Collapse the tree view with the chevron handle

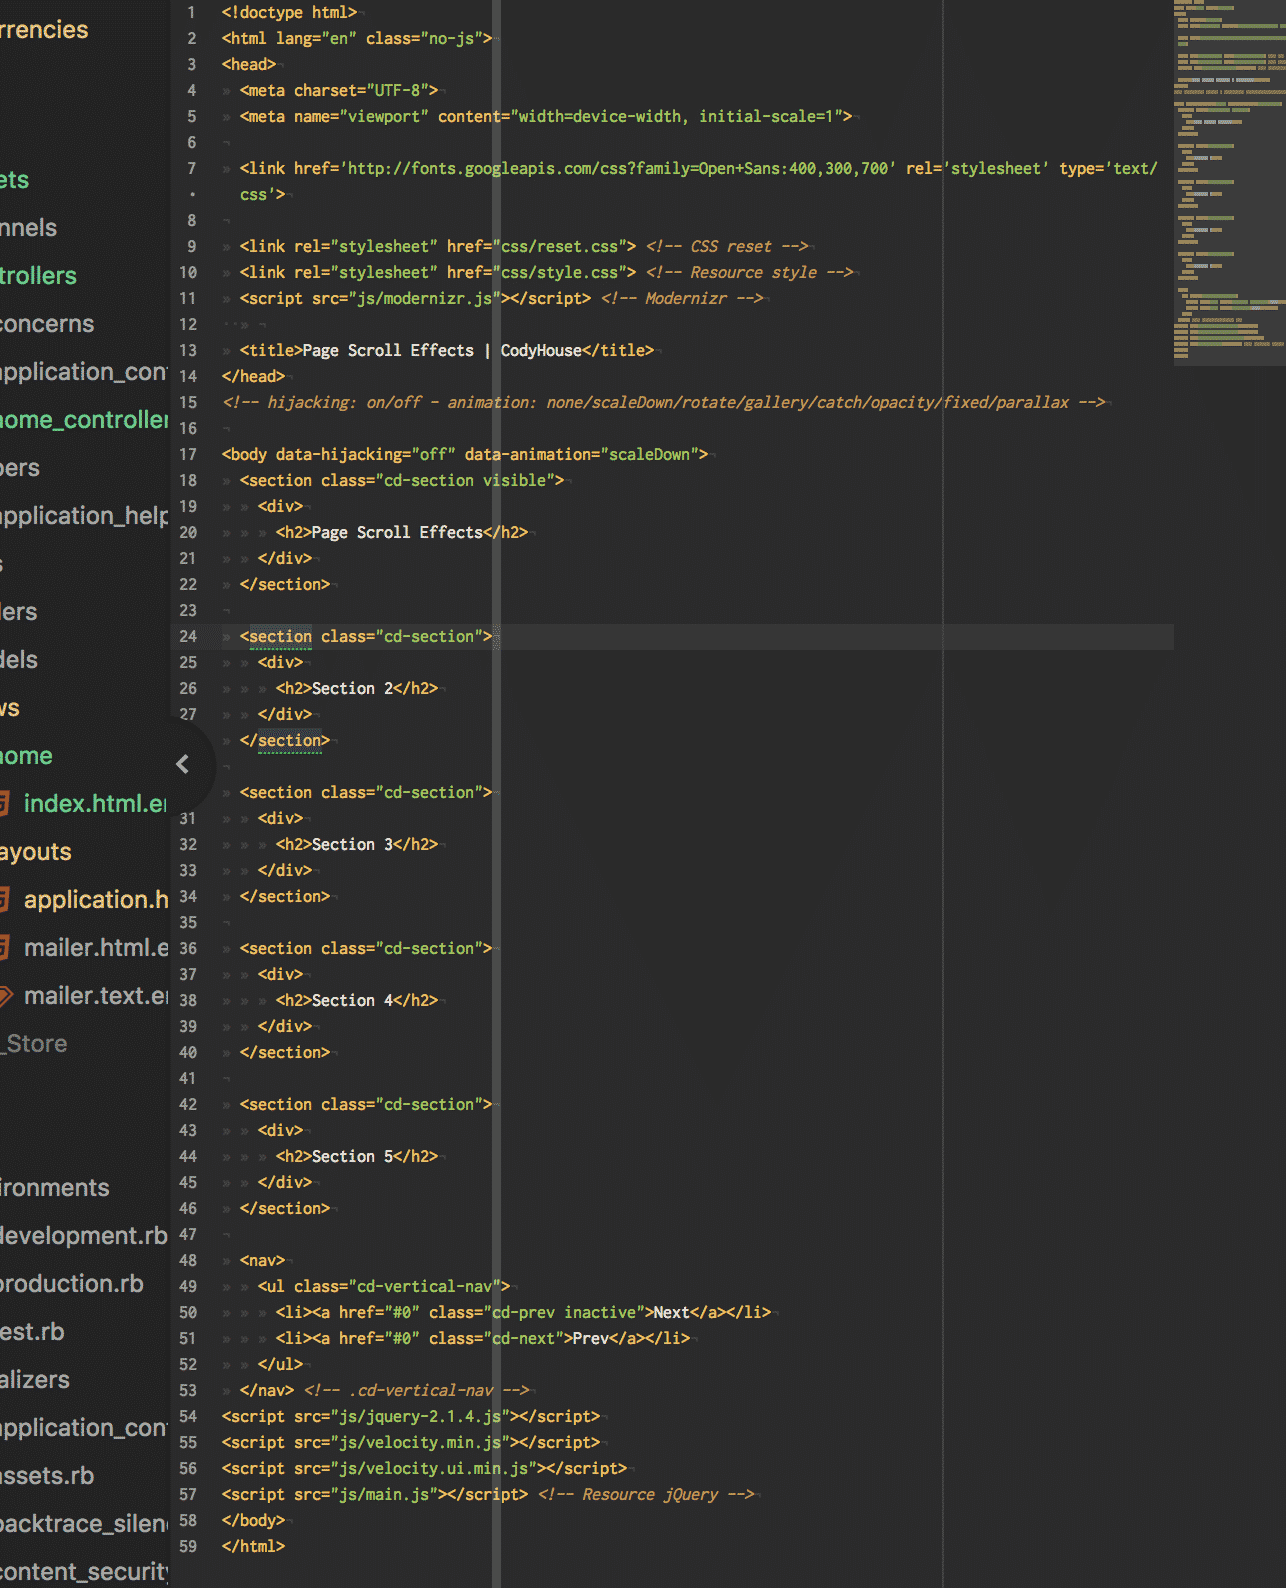(182, 764)
